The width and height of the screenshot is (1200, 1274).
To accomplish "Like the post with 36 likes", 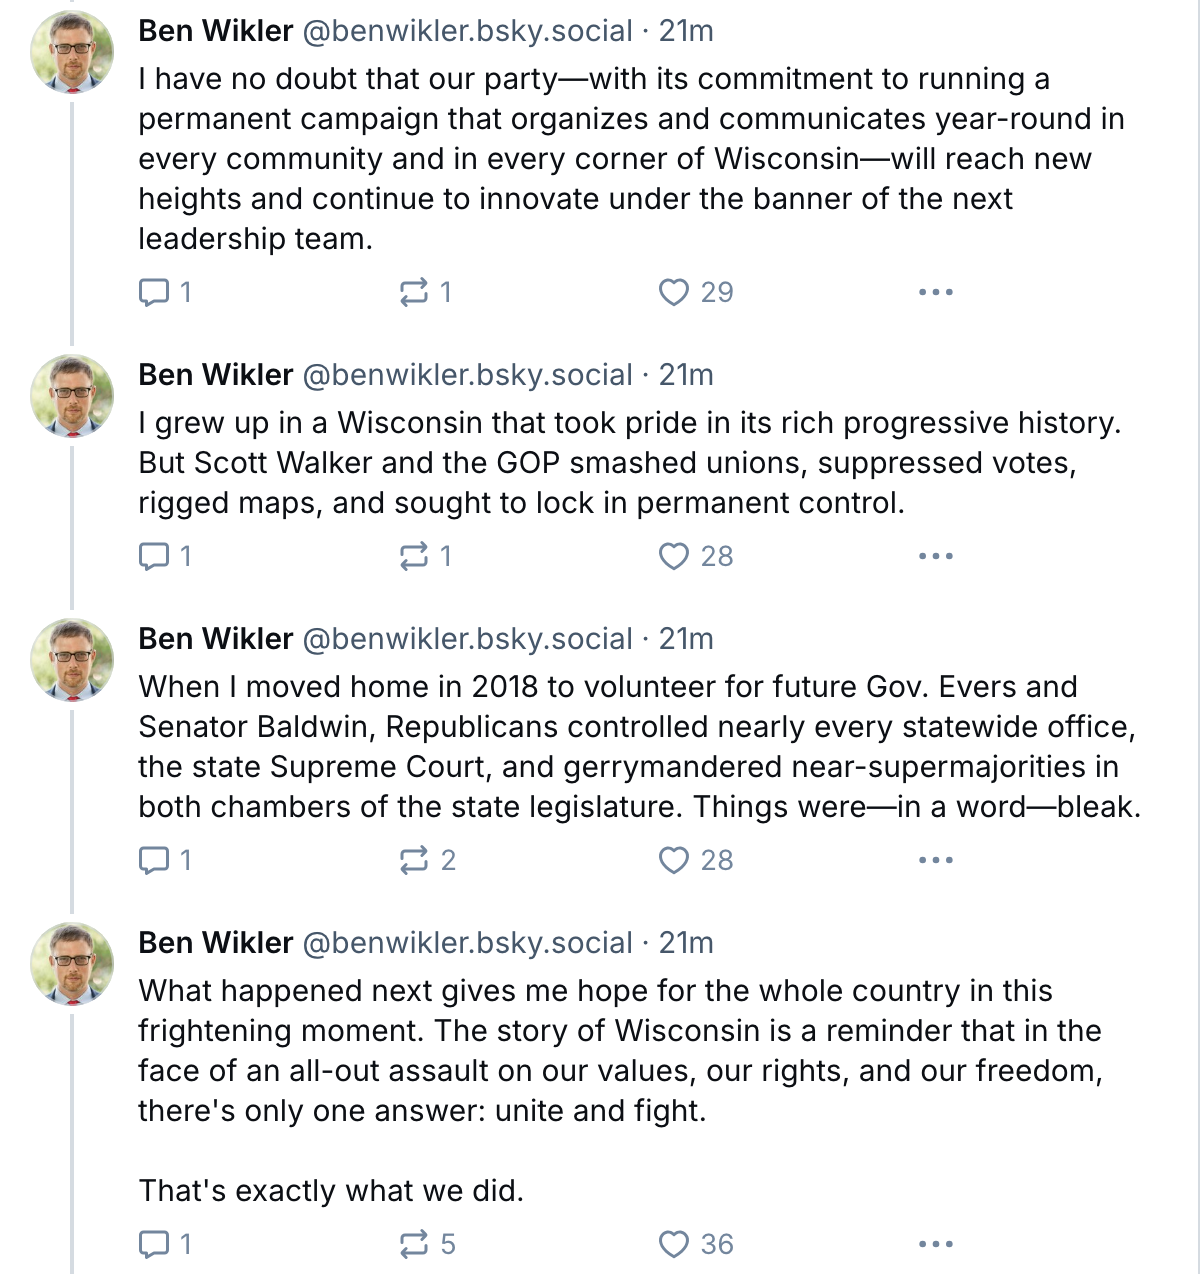I will click(x=696, y=1244).
